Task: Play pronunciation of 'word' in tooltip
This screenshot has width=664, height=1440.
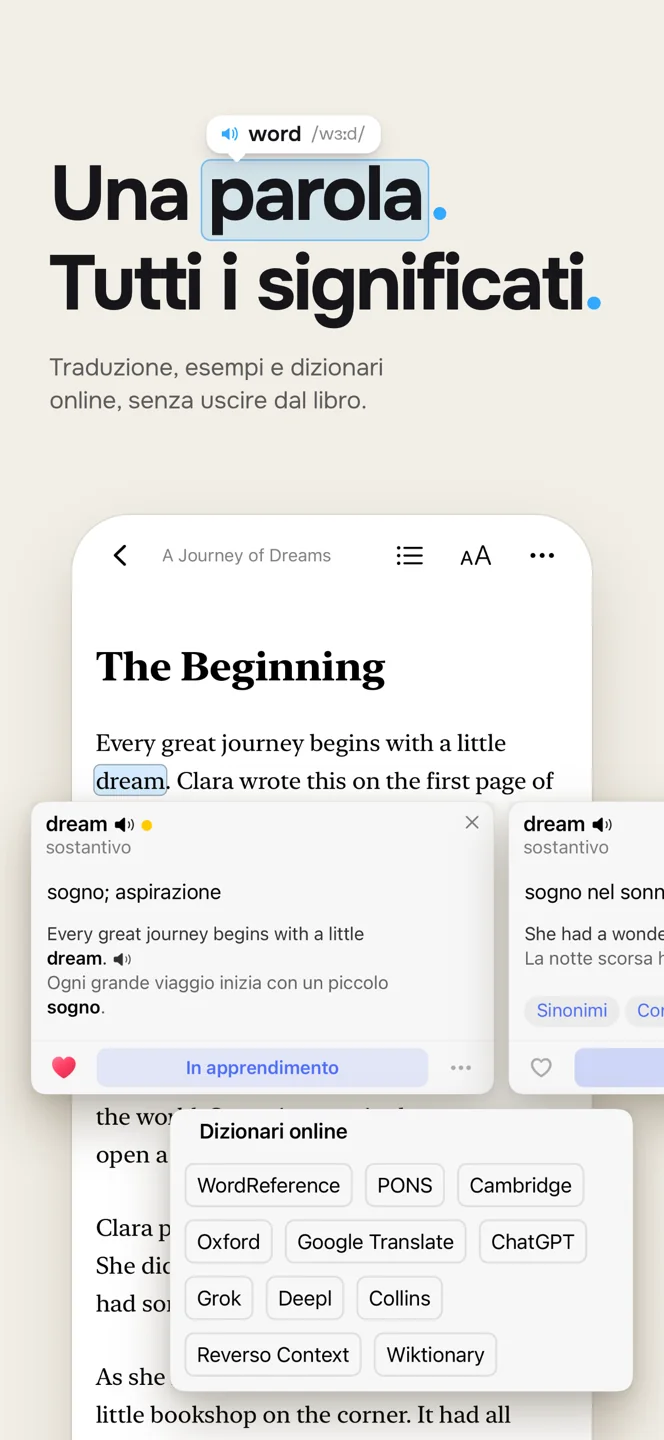Action: 230,134
